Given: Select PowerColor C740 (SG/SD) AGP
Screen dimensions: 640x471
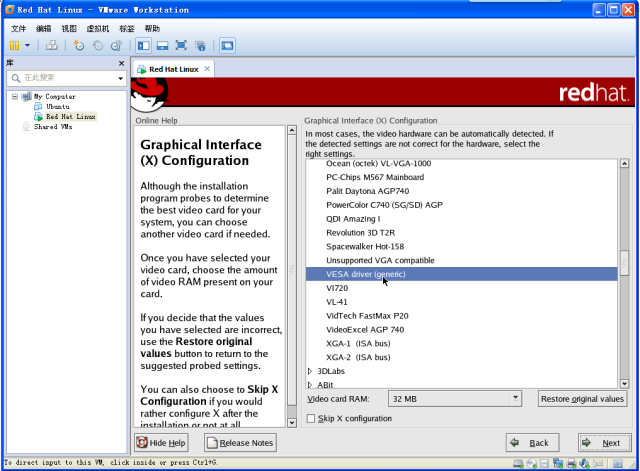Looking at the screenshot, I should [x=461, y=205].
